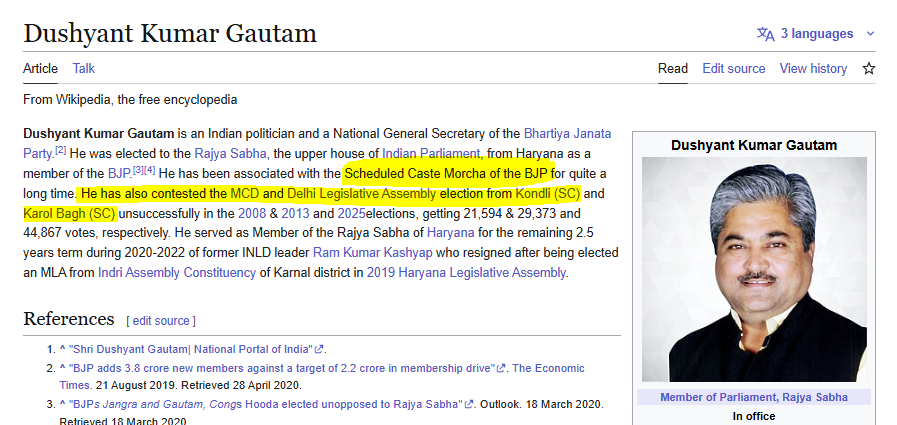Switch to the Article tab
The height and width of the screenshot is (425, 897).
tap(40, 69)
